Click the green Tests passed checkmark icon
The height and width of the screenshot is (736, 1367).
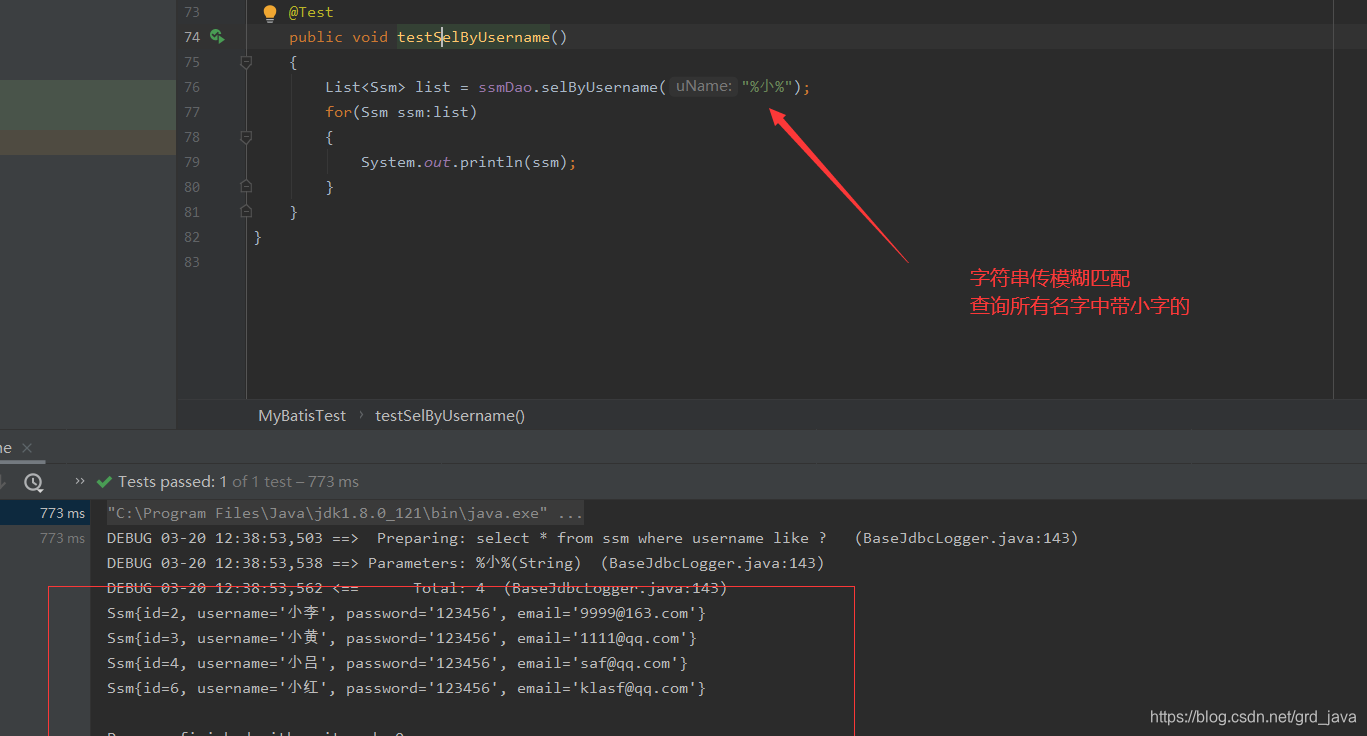tap(104, 482)
